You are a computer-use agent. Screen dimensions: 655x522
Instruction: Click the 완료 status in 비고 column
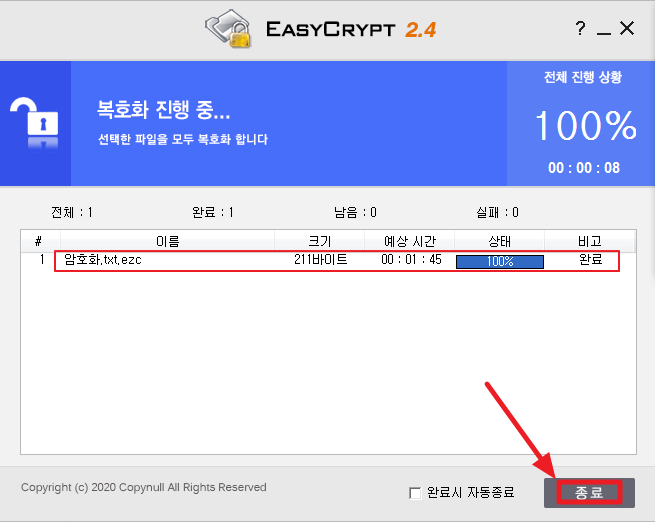click(x=590, y=259)
